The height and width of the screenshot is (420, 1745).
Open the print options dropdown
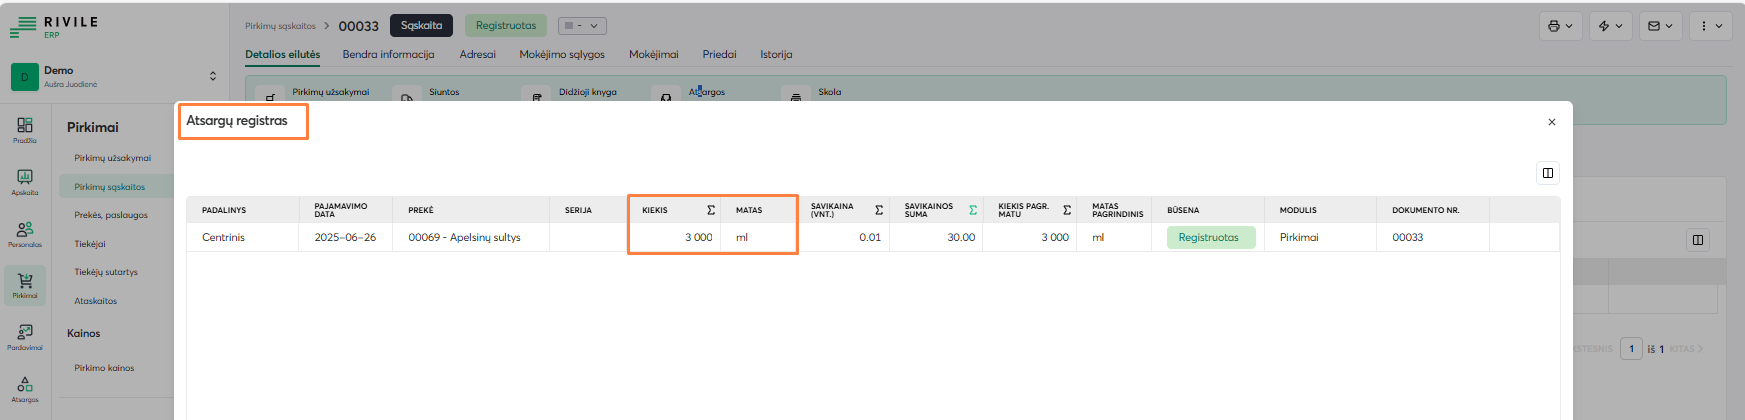[1560, 26]
